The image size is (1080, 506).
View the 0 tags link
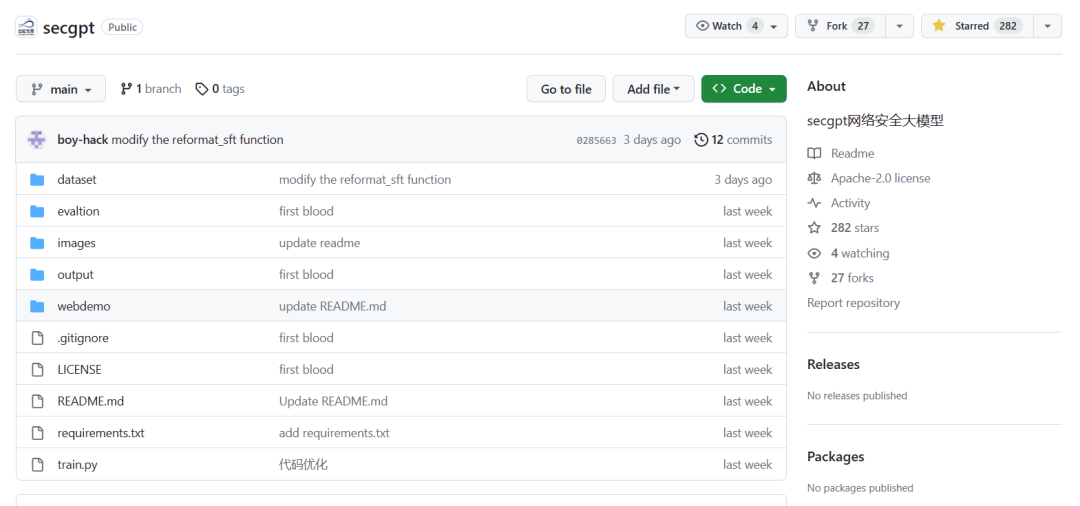tap(220, 89)
